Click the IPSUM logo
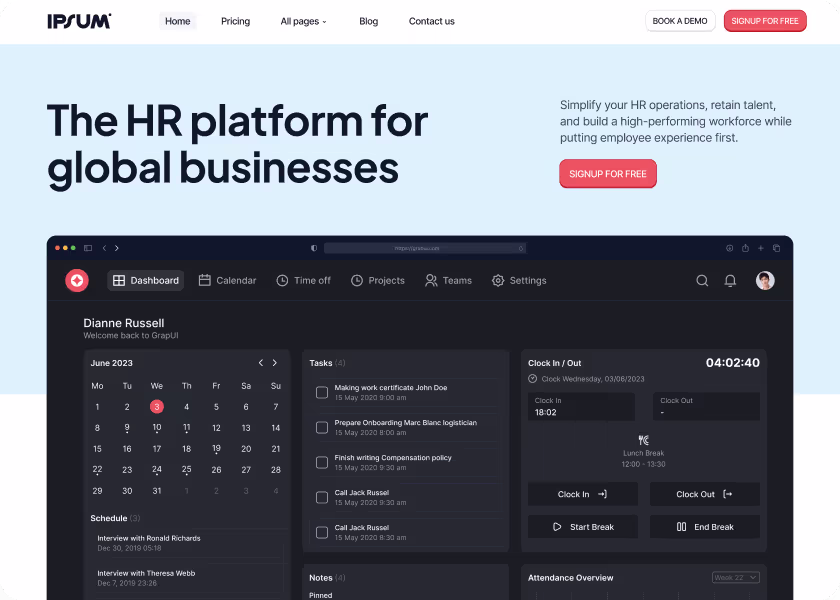840x600 pixels. click(79, 21)
